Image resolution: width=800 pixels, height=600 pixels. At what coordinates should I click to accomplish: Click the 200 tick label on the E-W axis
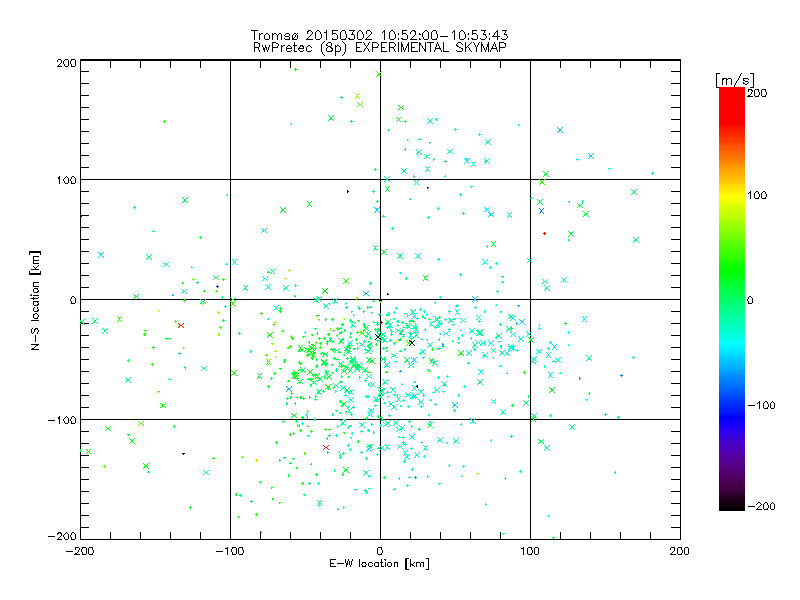[680, 551]
